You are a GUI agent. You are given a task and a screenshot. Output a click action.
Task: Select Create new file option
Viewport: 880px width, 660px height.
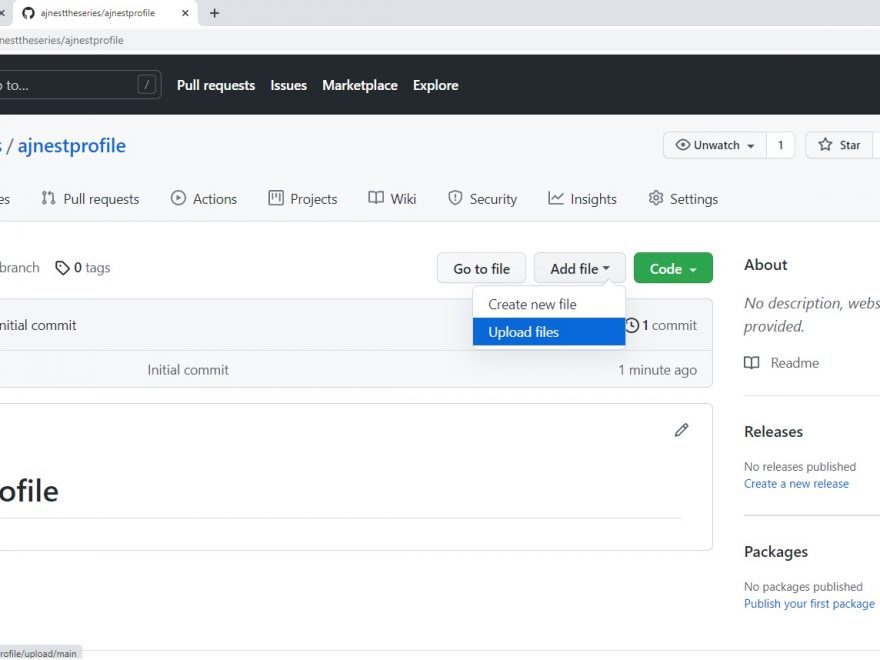point(532,304)
